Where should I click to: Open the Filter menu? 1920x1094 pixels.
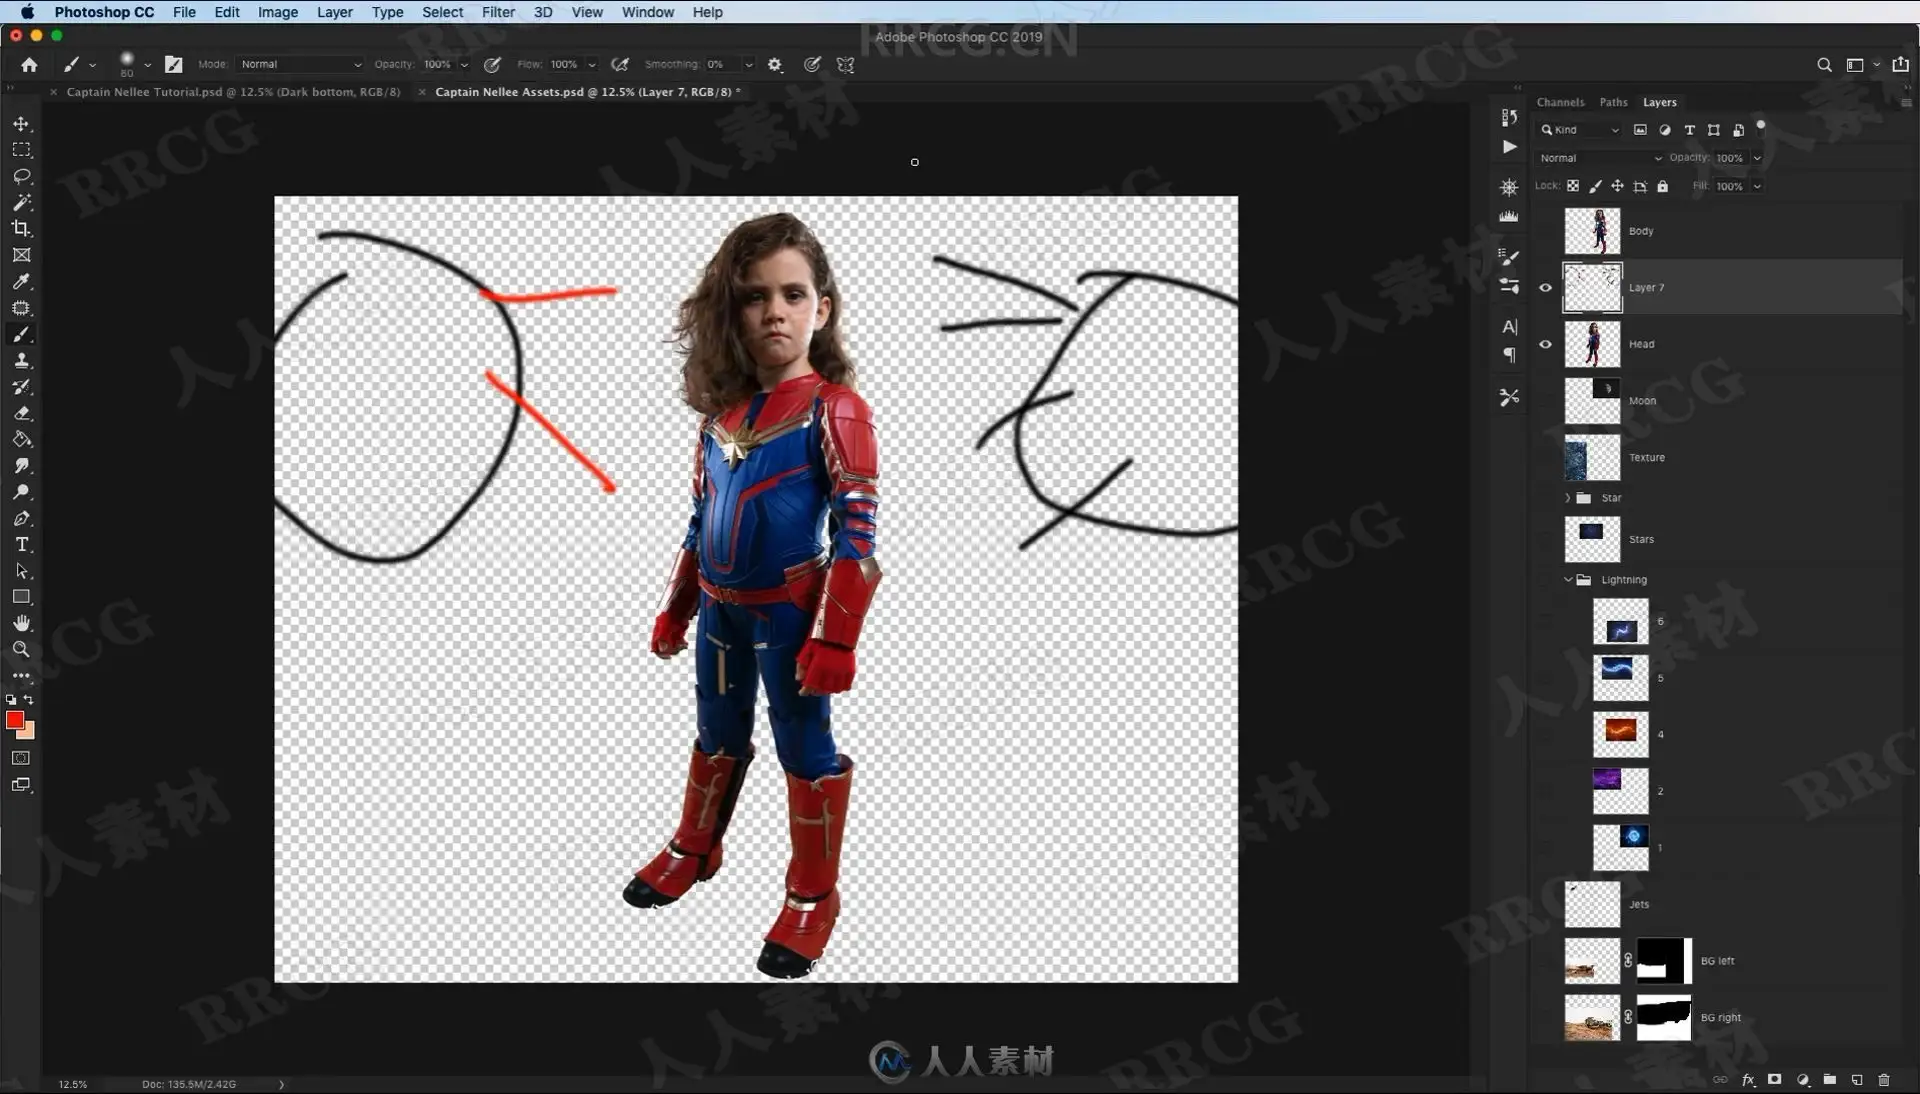(x=498, y=12)
